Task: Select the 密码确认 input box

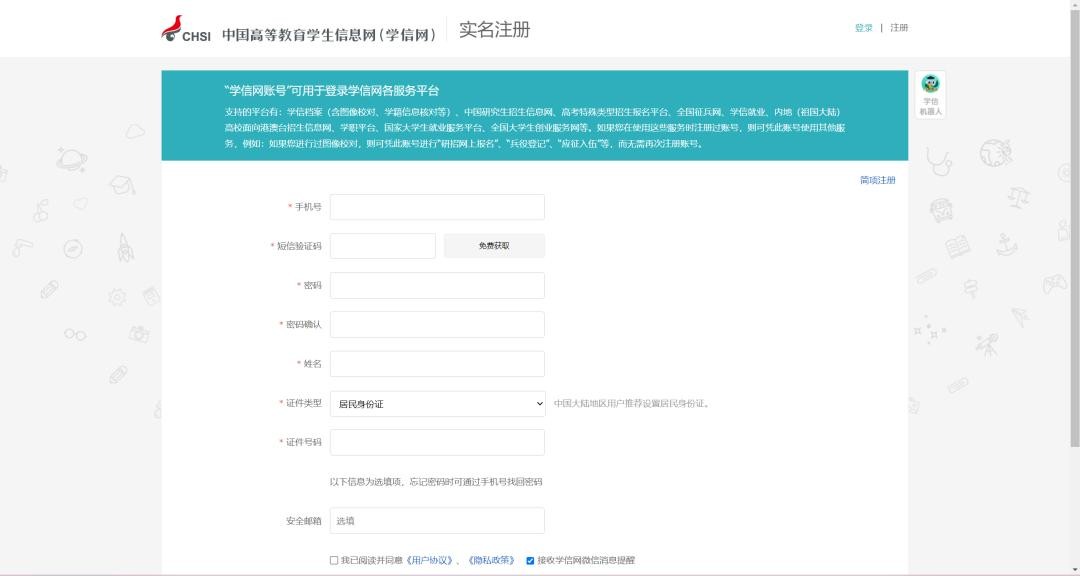Action: click(437, 325)
